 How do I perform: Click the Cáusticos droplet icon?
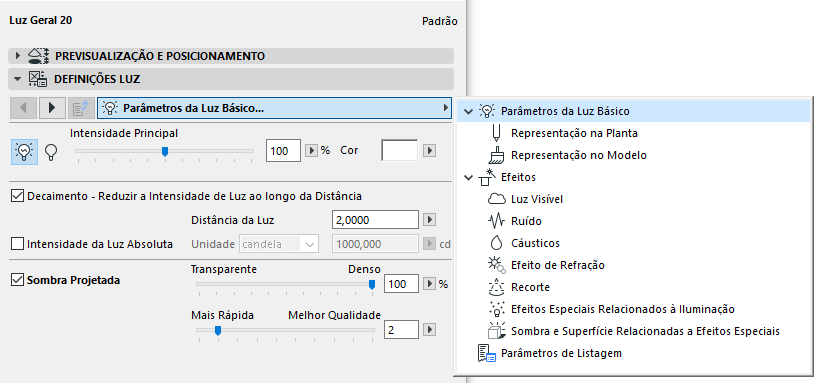tap(496, 243)
